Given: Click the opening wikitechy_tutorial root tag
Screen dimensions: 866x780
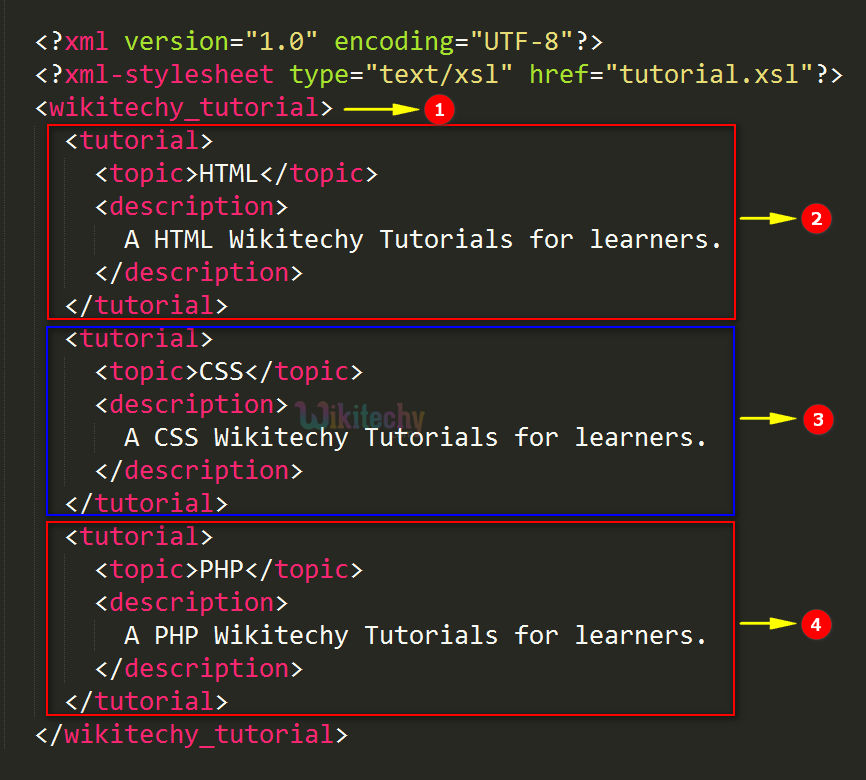Looking at the screenshot, I should point(184,107).
